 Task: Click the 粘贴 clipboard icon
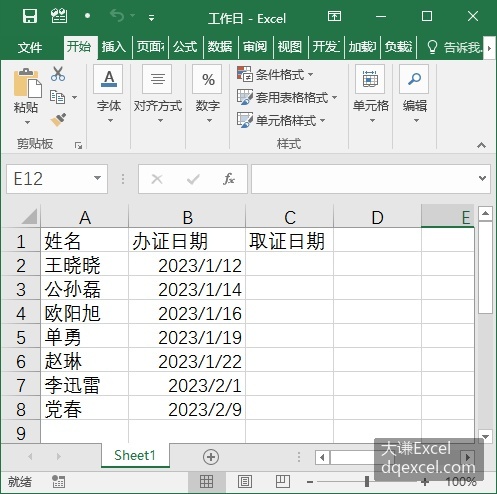coord(28,83)
